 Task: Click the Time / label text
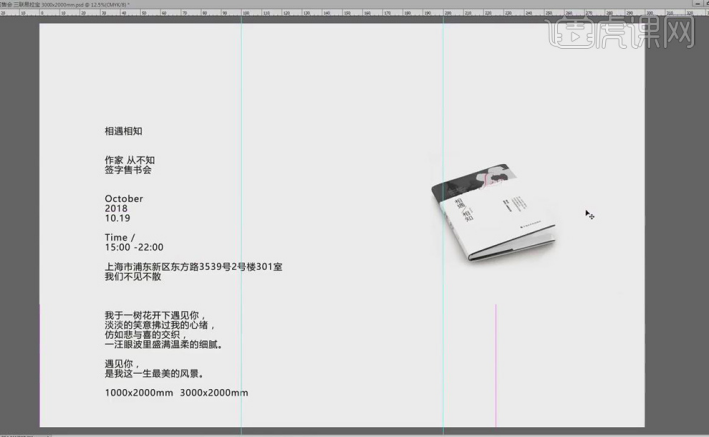(119, 237)
